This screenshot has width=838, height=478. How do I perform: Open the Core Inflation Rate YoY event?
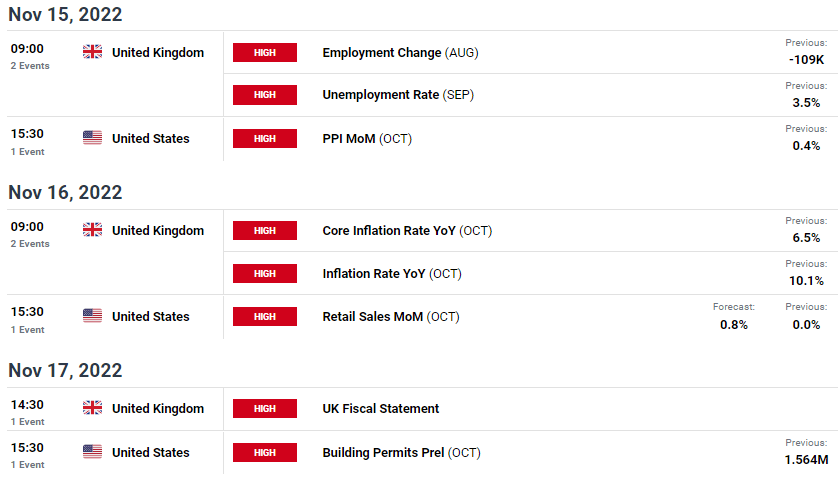(x=407, y=230)
